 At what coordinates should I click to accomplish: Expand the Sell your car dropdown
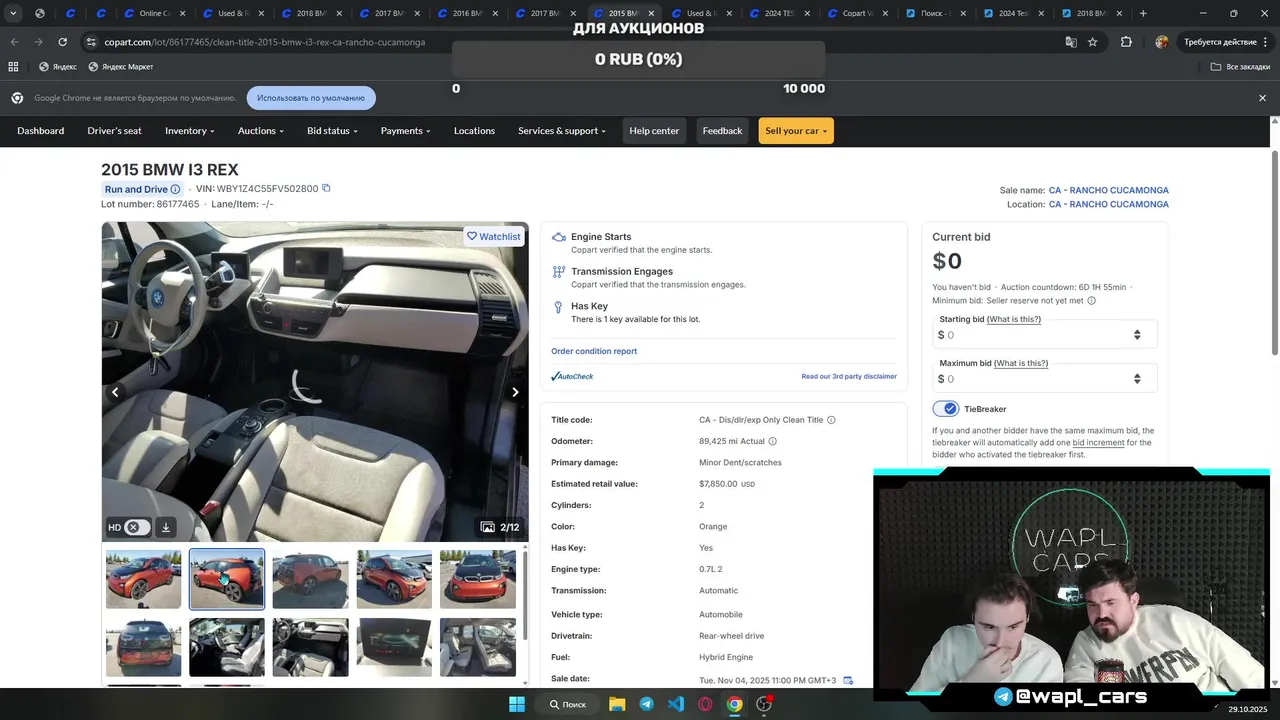796,131
